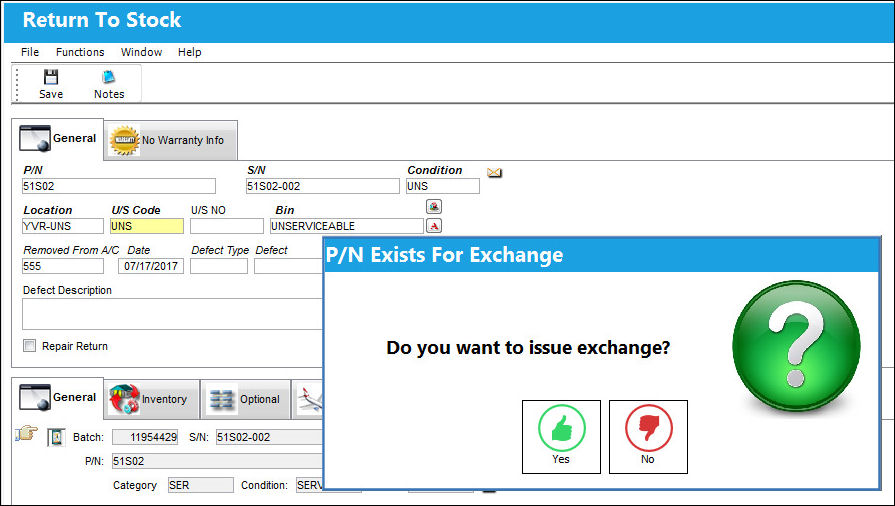Switch to the No Warranty Info tab
The height and width of the screenshot is (506, 895).
point(171,140)
